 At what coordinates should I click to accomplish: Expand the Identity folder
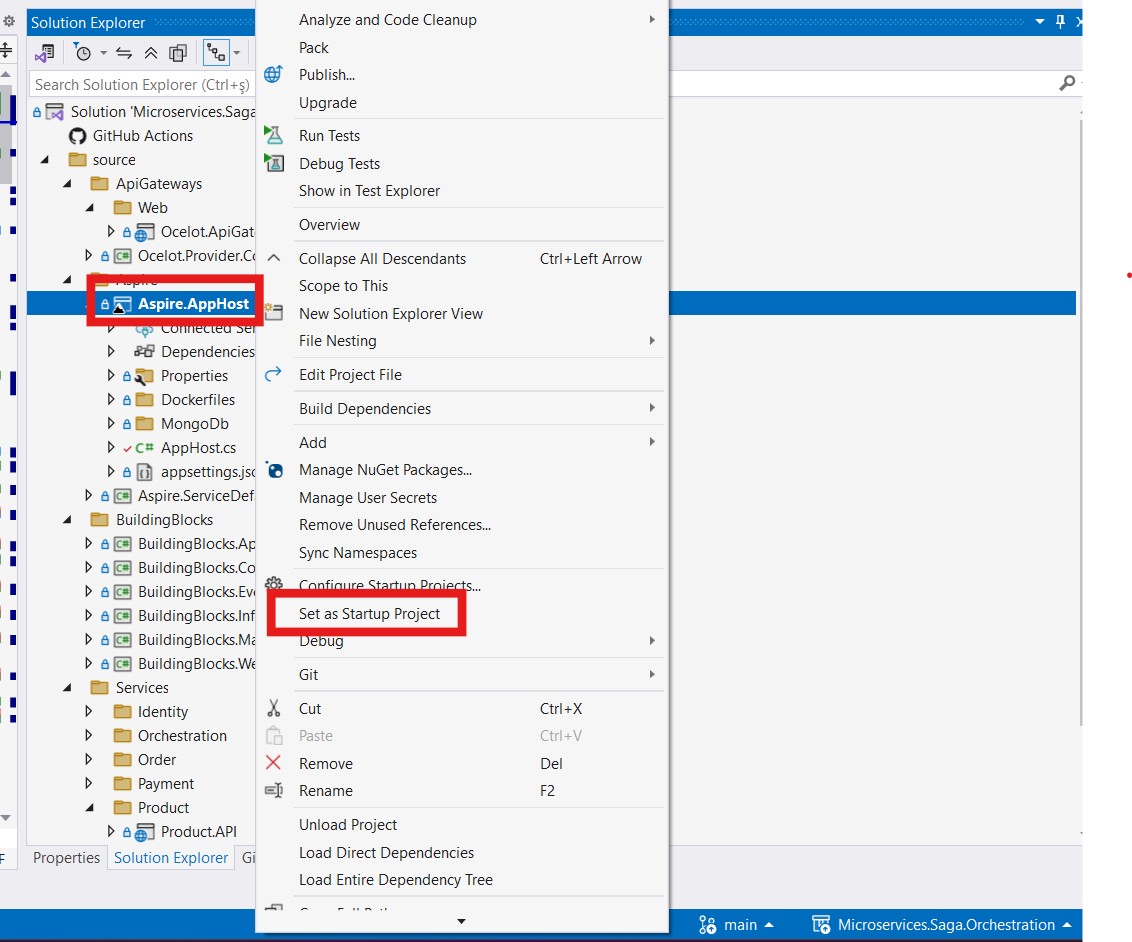pos(89,712)
